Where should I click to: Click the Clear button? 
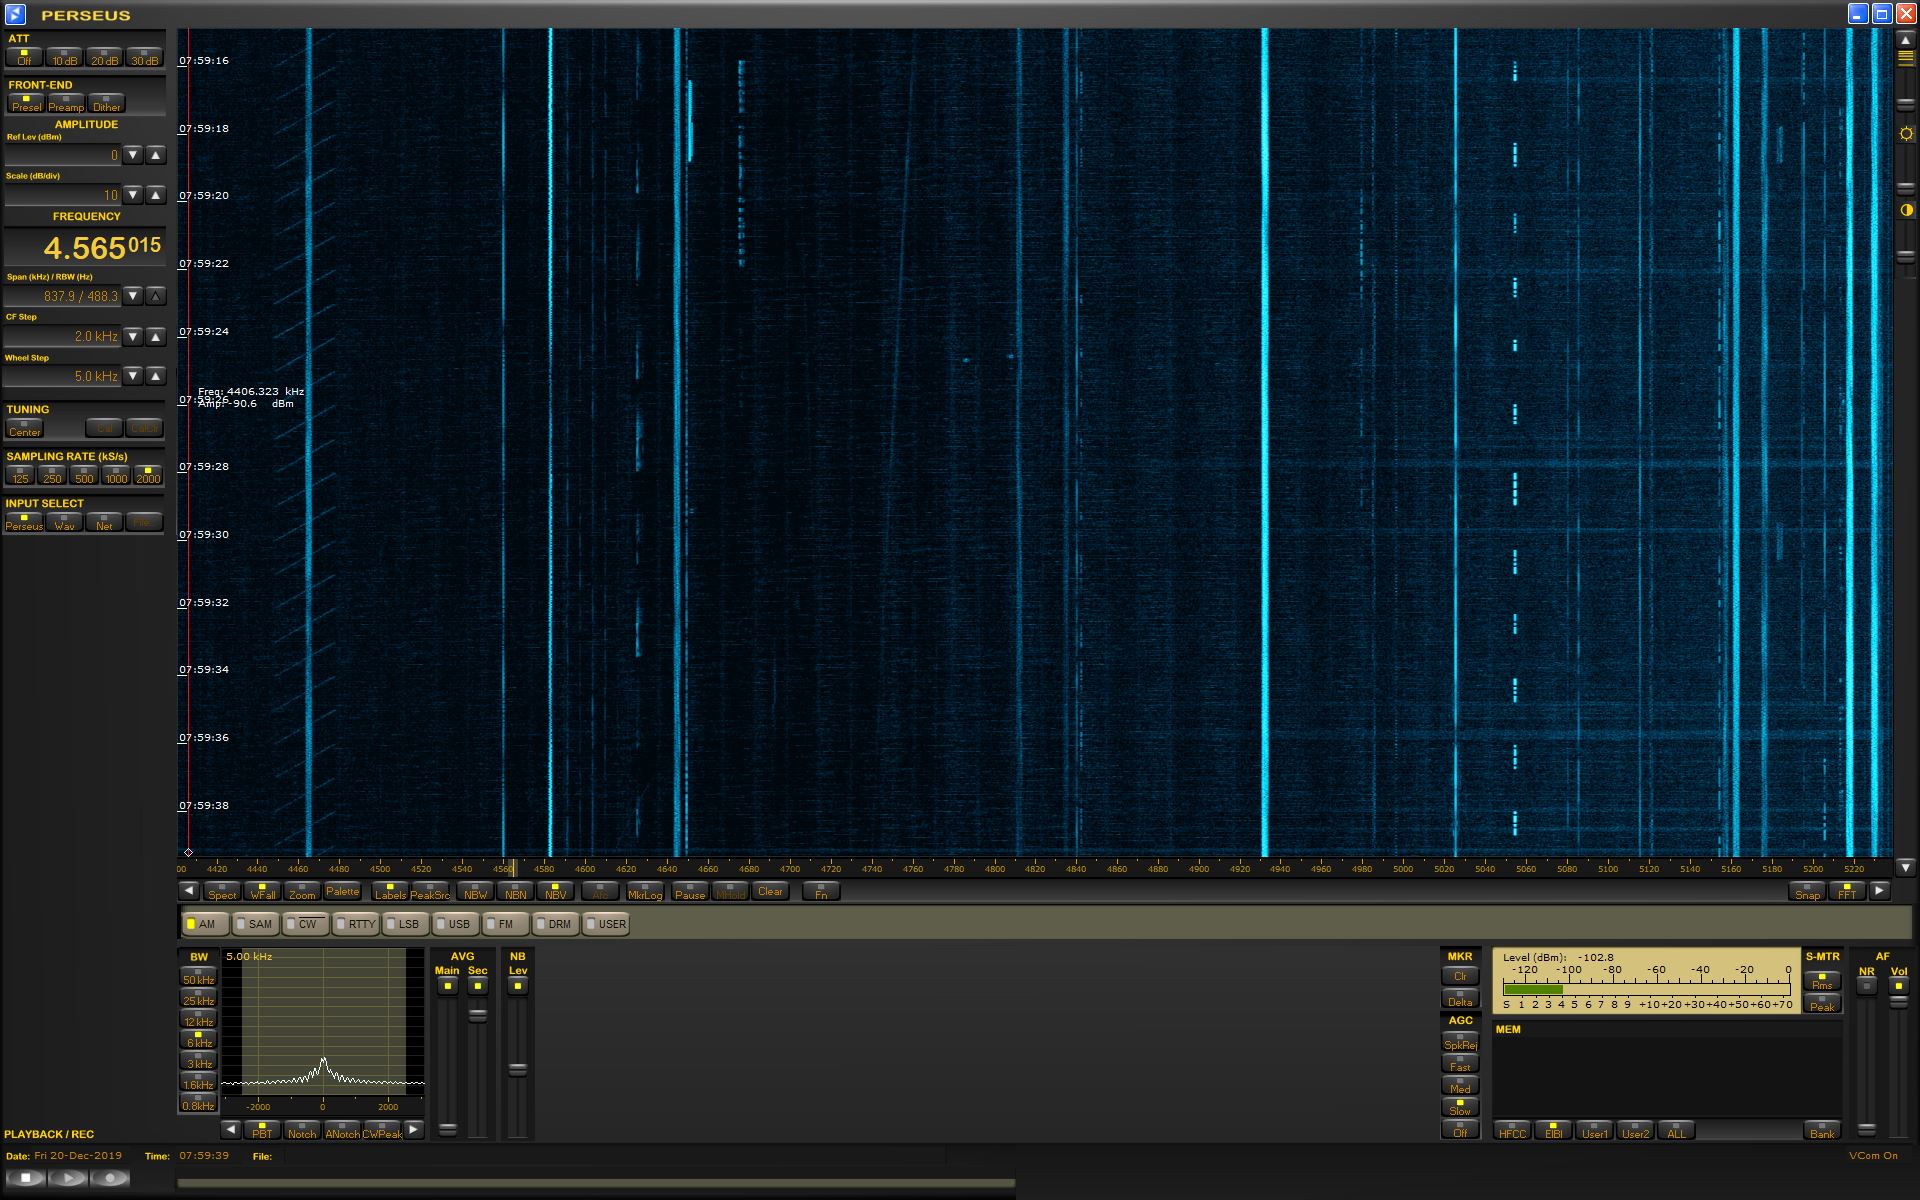tap(770, 891)
